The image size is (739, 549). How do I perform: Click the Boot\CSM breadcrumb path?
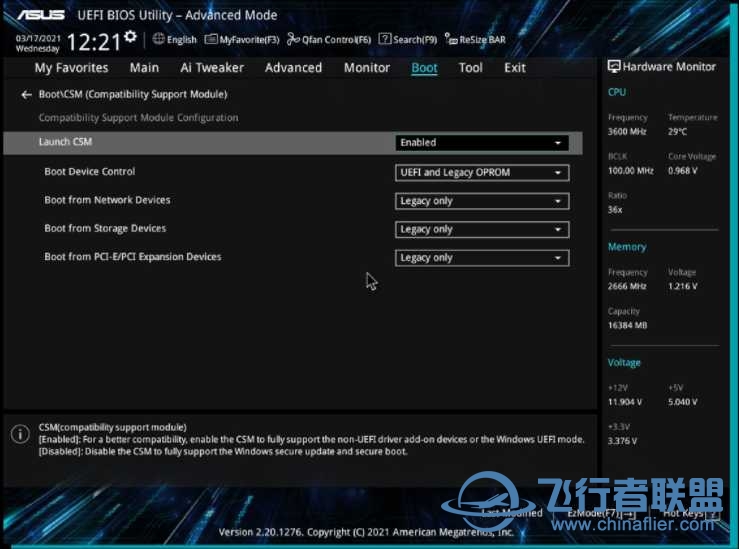point(133,94)
